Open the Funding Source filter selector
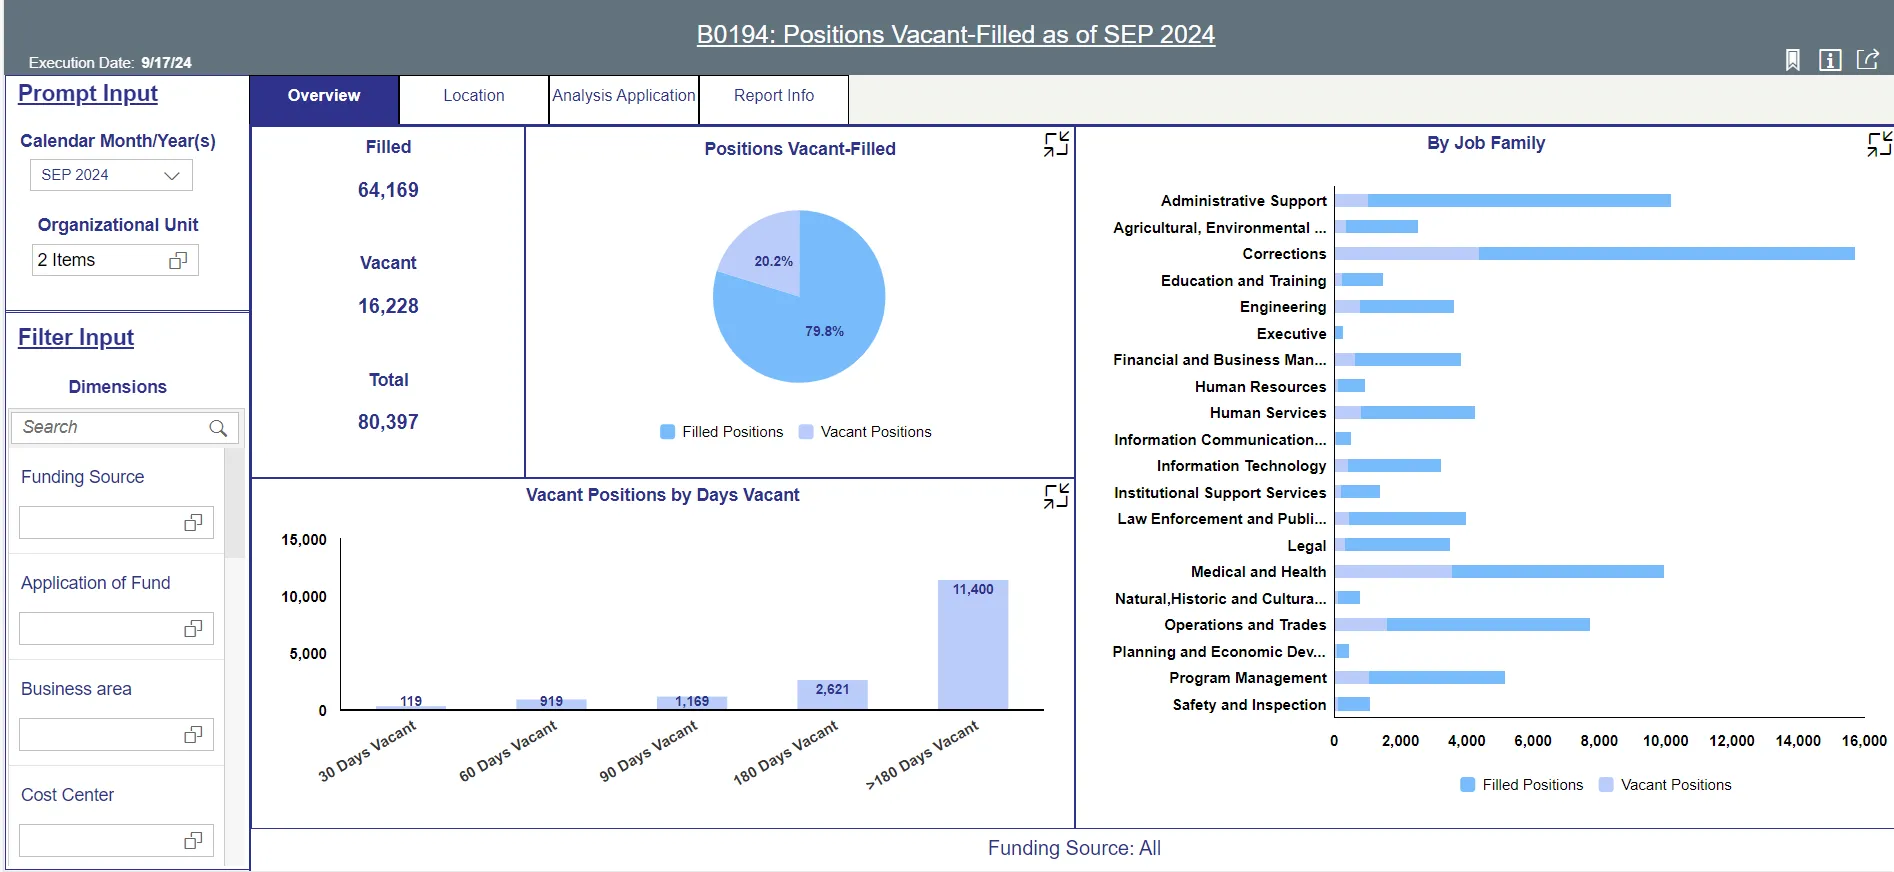 193,523
